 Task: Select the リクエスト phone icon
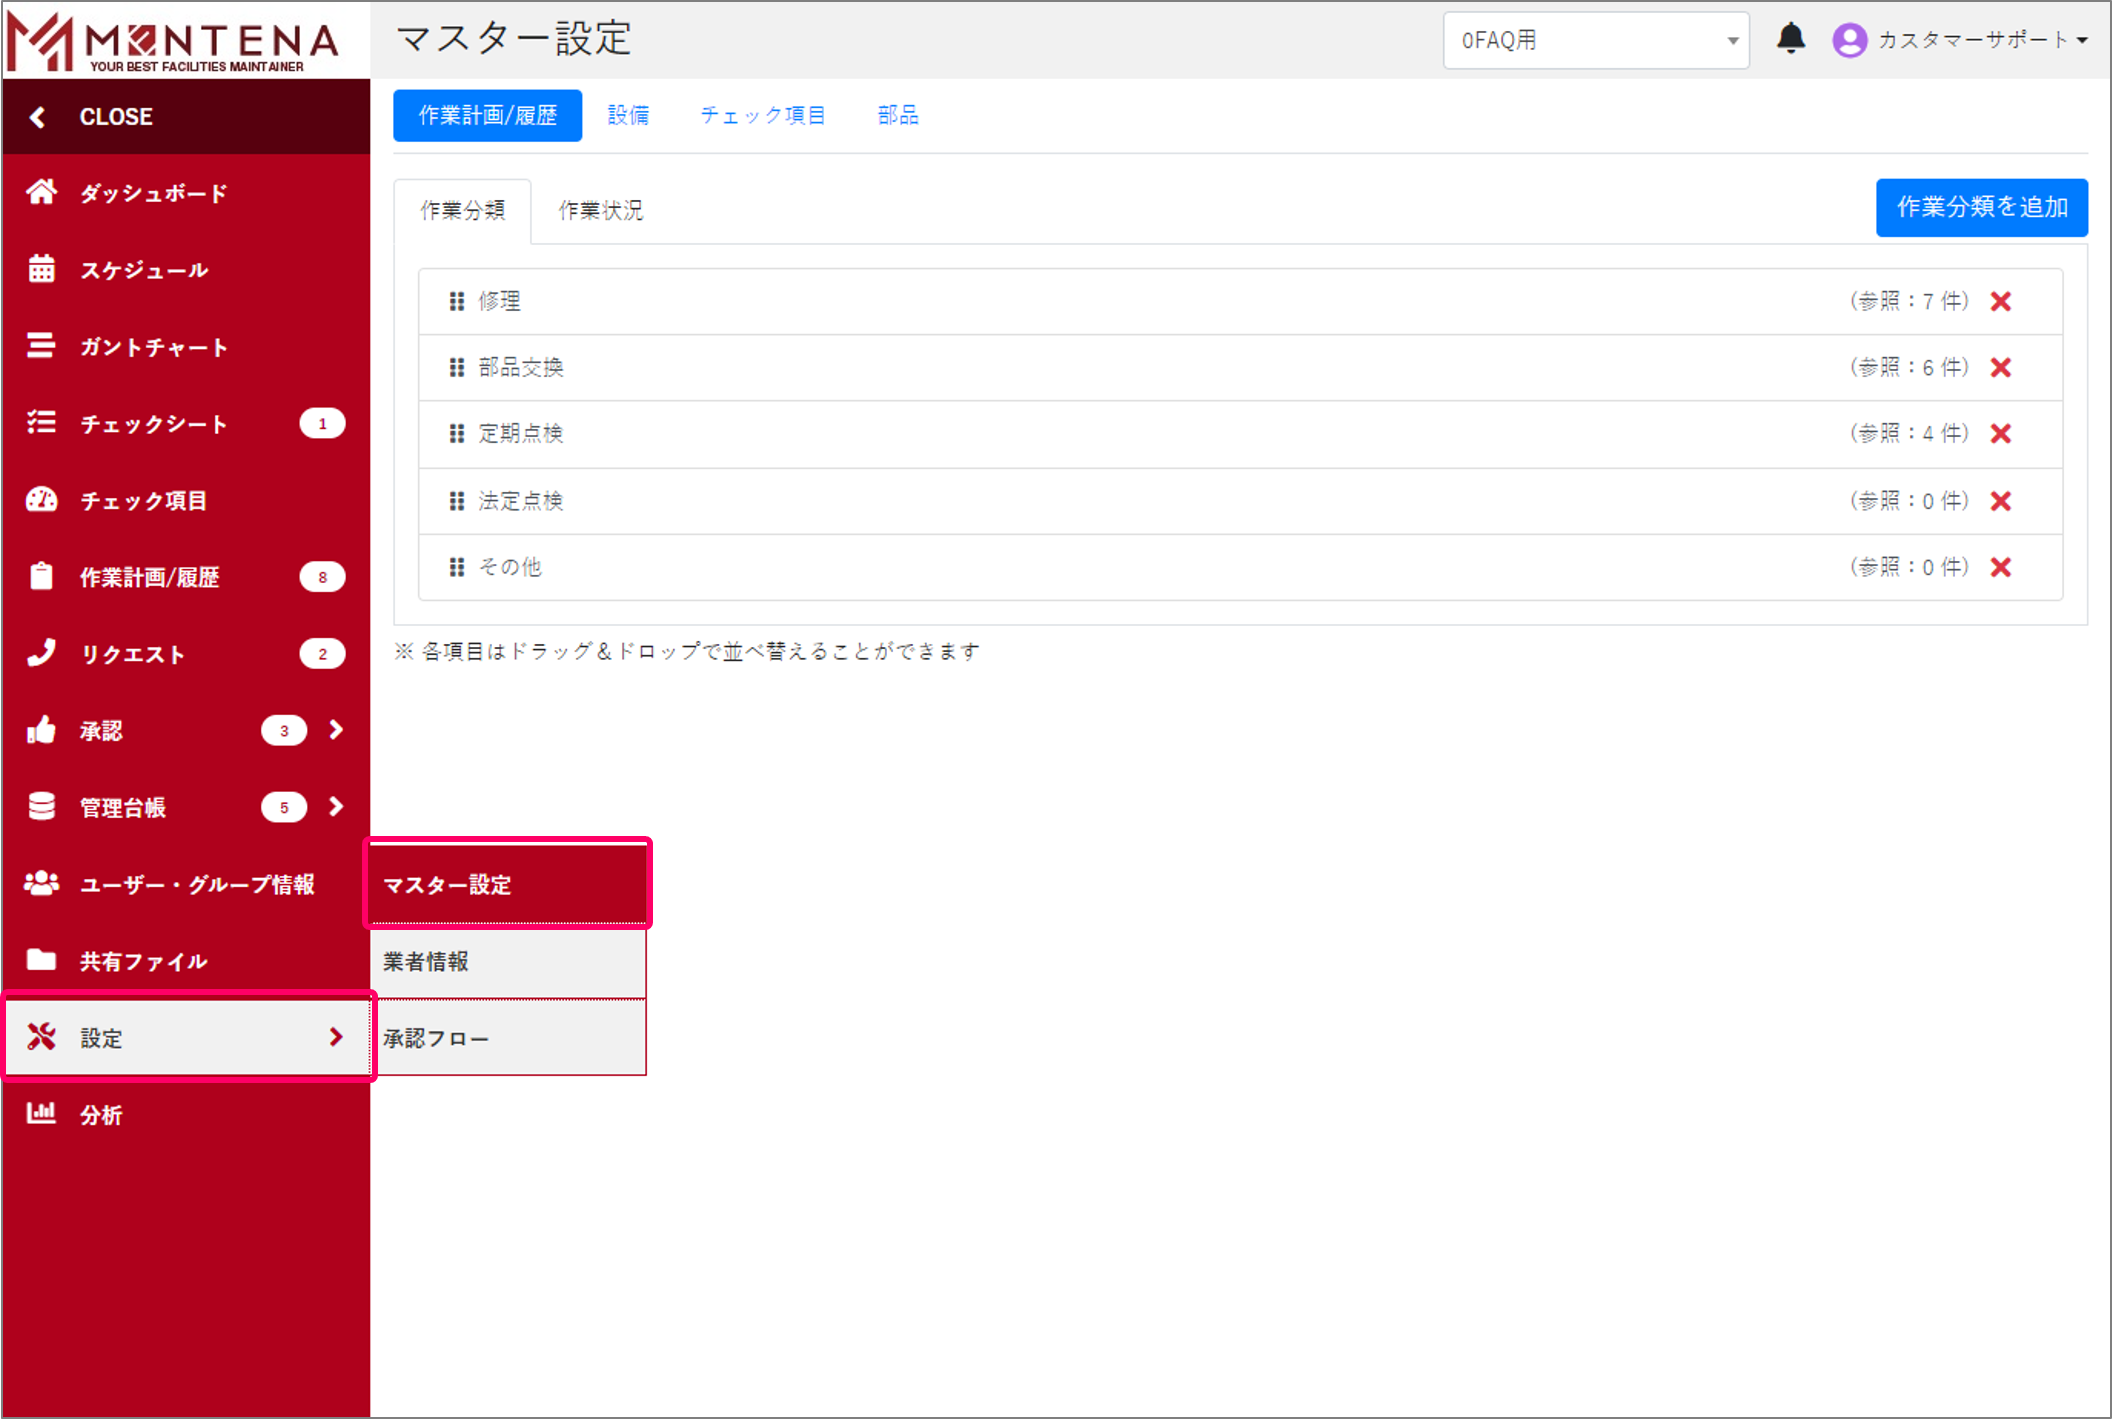[x=41, y=654]
